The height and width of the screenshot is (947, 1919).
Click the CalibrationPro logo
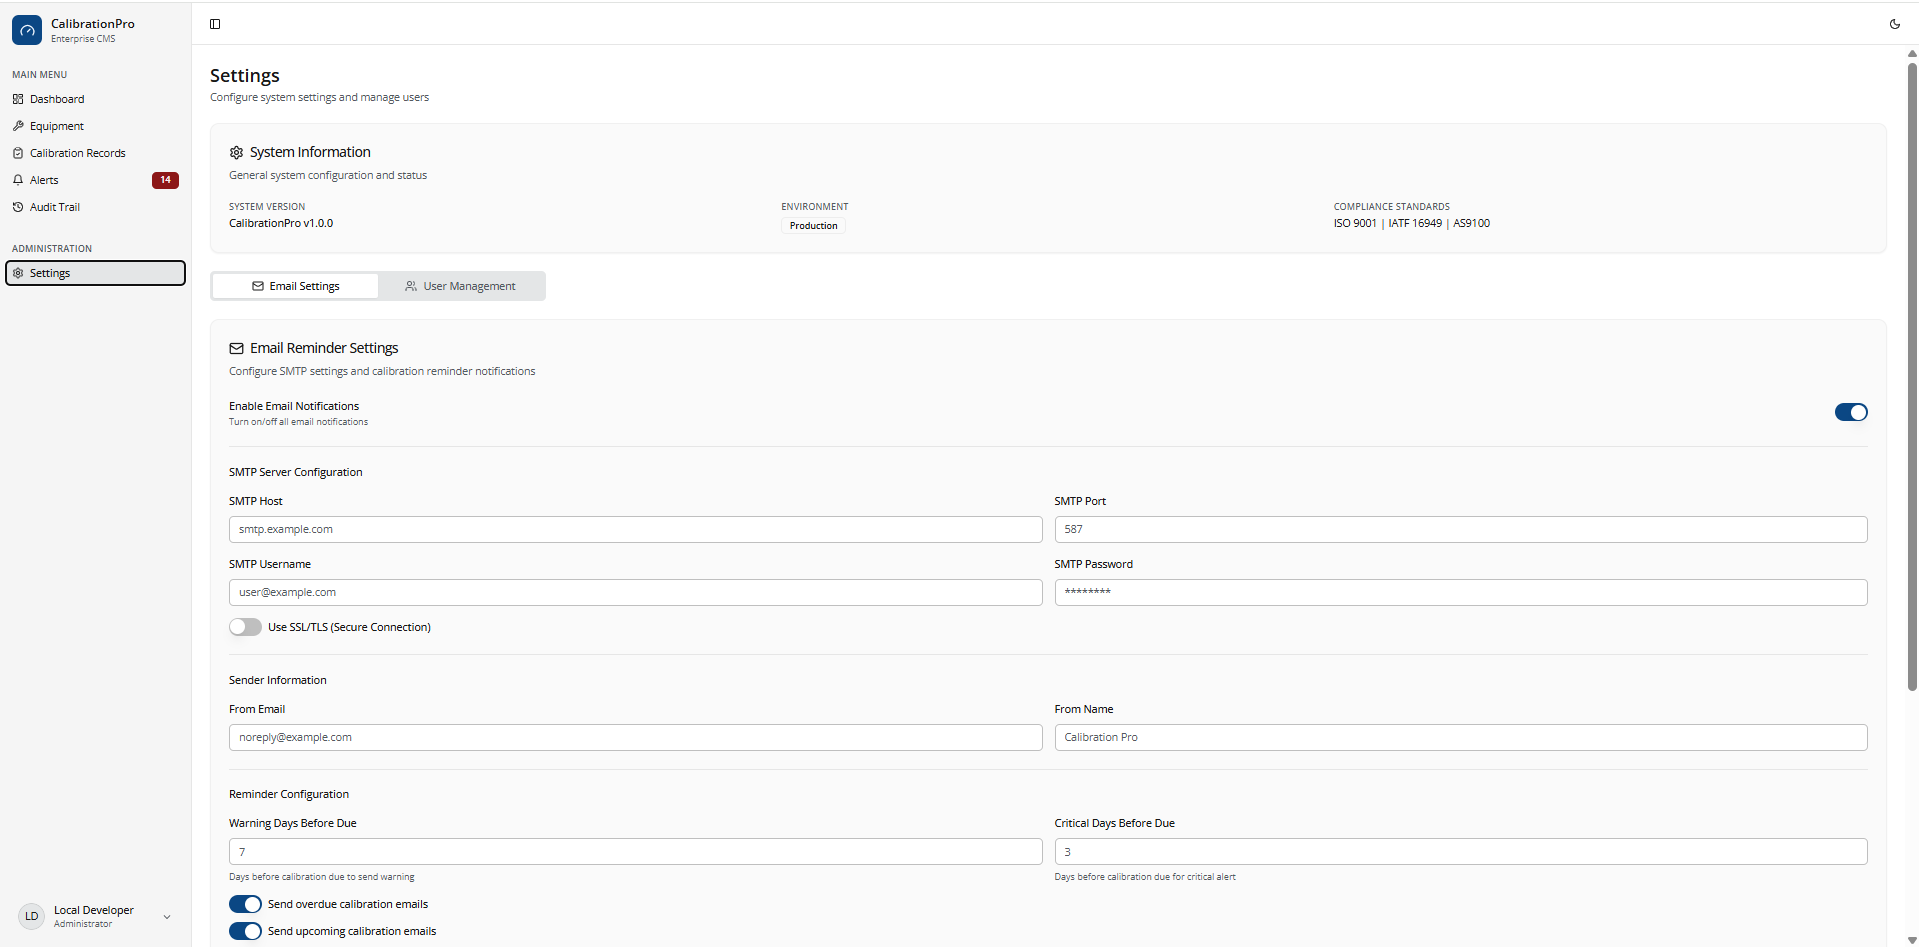coord(27,30)
